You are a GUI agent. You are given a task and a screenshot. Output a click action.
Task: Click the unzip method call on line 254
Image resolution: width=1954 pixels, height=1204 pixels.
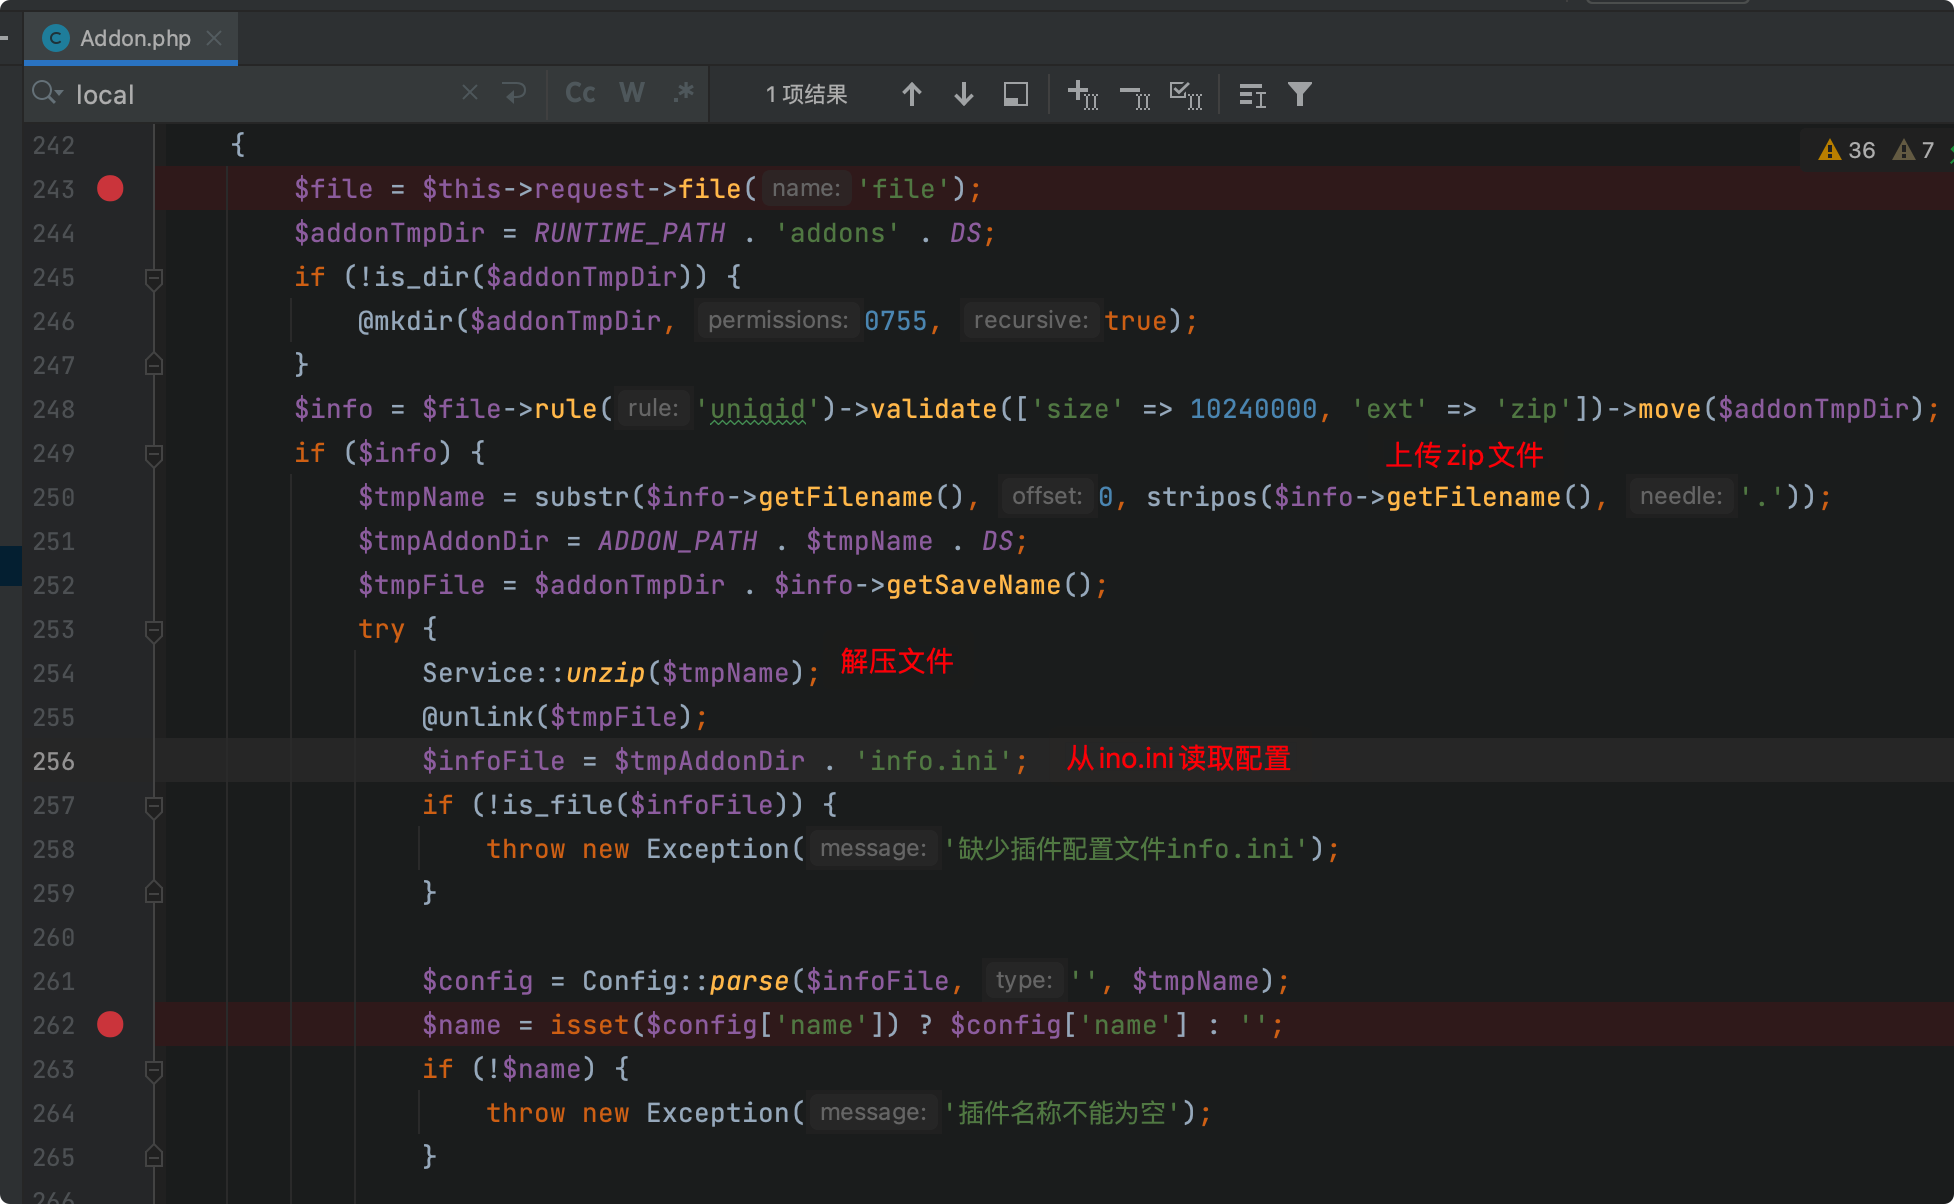[605, 673]
